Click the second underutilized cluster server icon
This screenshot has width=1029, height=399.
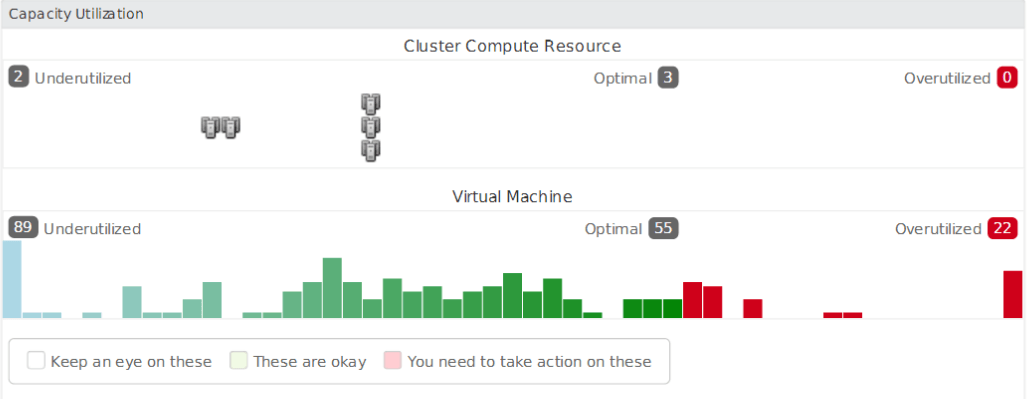click(x=230, y=127)
